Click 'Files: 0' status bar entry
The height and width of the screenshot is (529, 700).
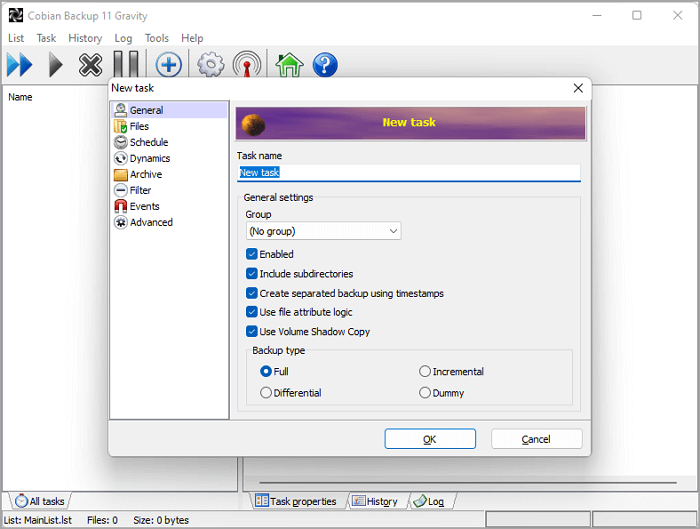[x=102, y=521]
